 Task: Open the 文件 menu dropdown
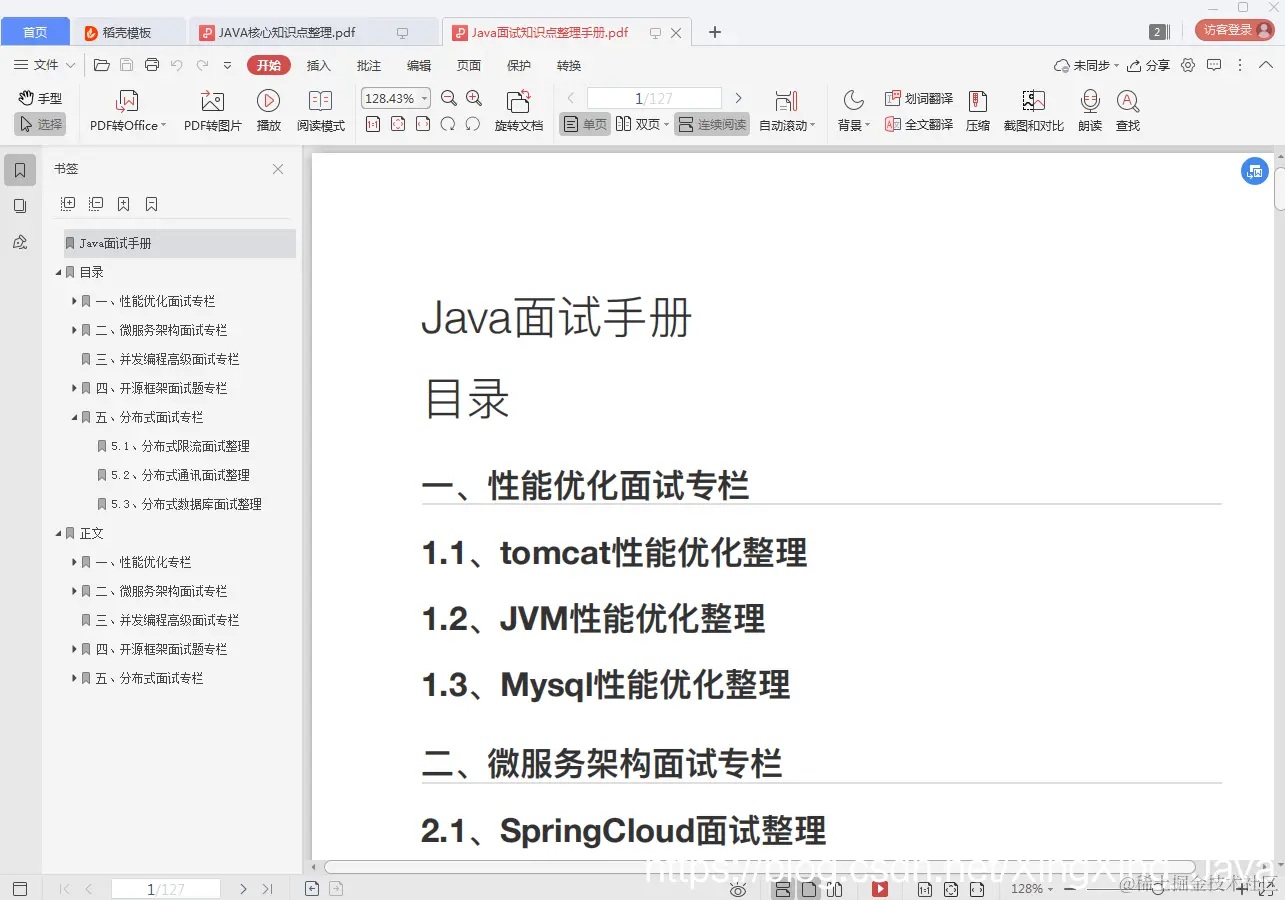[44, 65]
